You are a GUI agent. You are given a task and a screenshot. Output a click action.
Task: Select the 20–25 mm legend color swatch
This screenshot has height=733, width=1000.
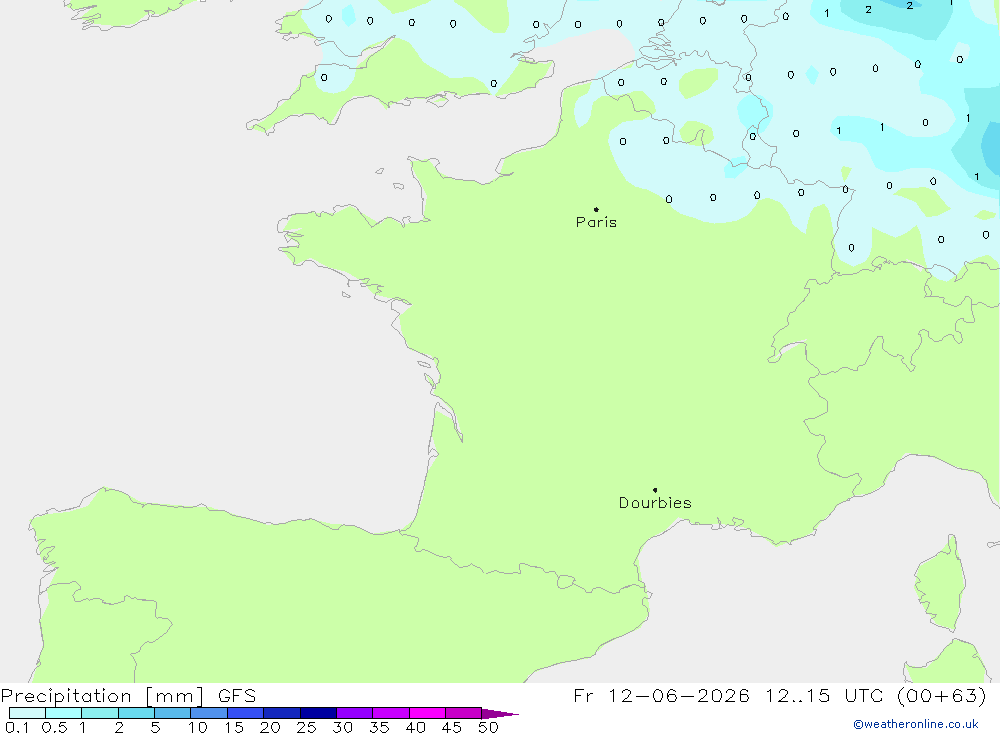[282, 713]
